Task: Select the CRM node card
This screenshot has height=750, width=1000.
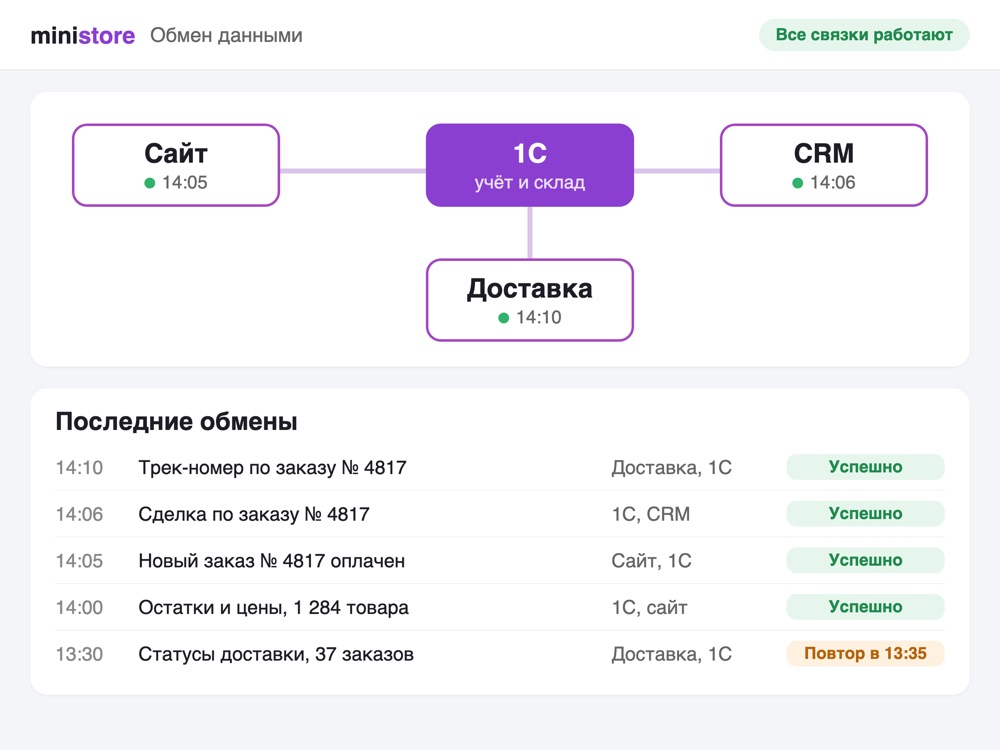Action: (x=824, y=165)
